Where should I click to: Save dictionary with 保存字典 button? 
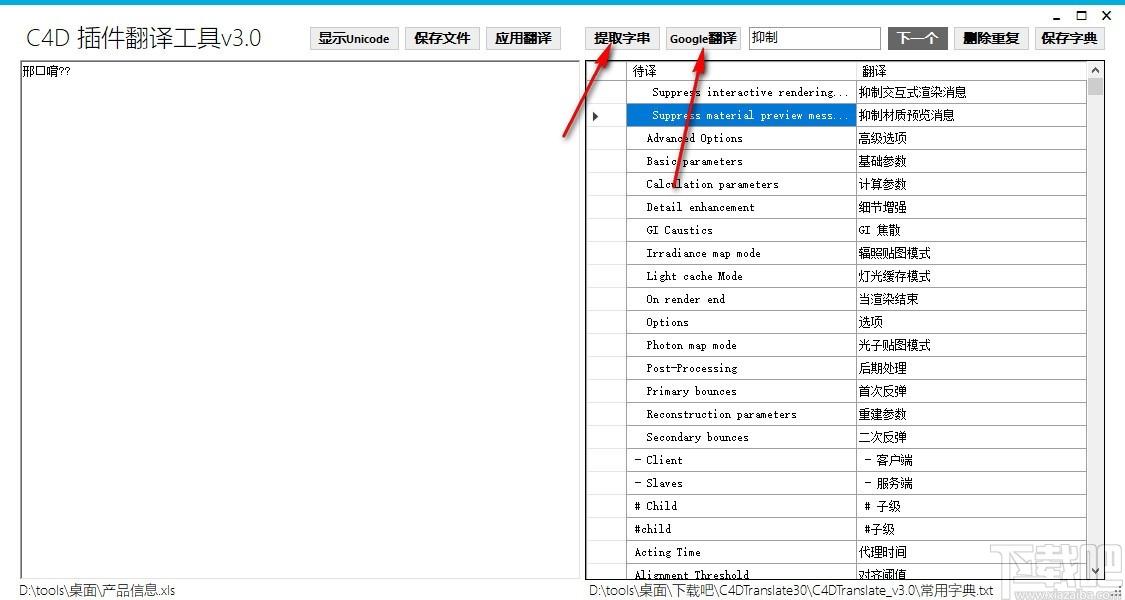pos(1069,39)
